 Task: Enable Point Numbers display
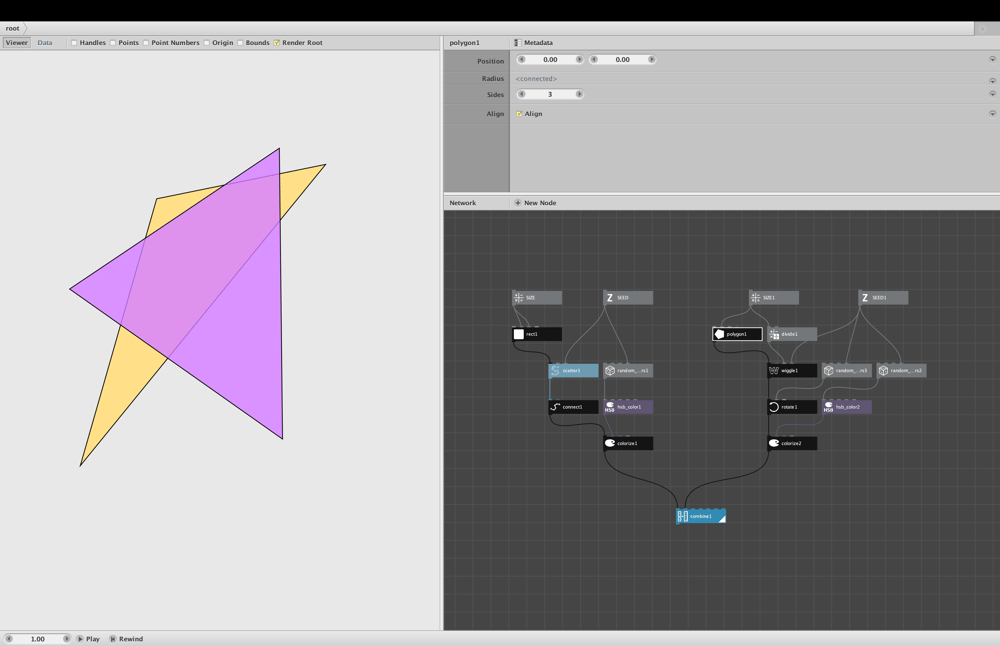tap(146, 43)
